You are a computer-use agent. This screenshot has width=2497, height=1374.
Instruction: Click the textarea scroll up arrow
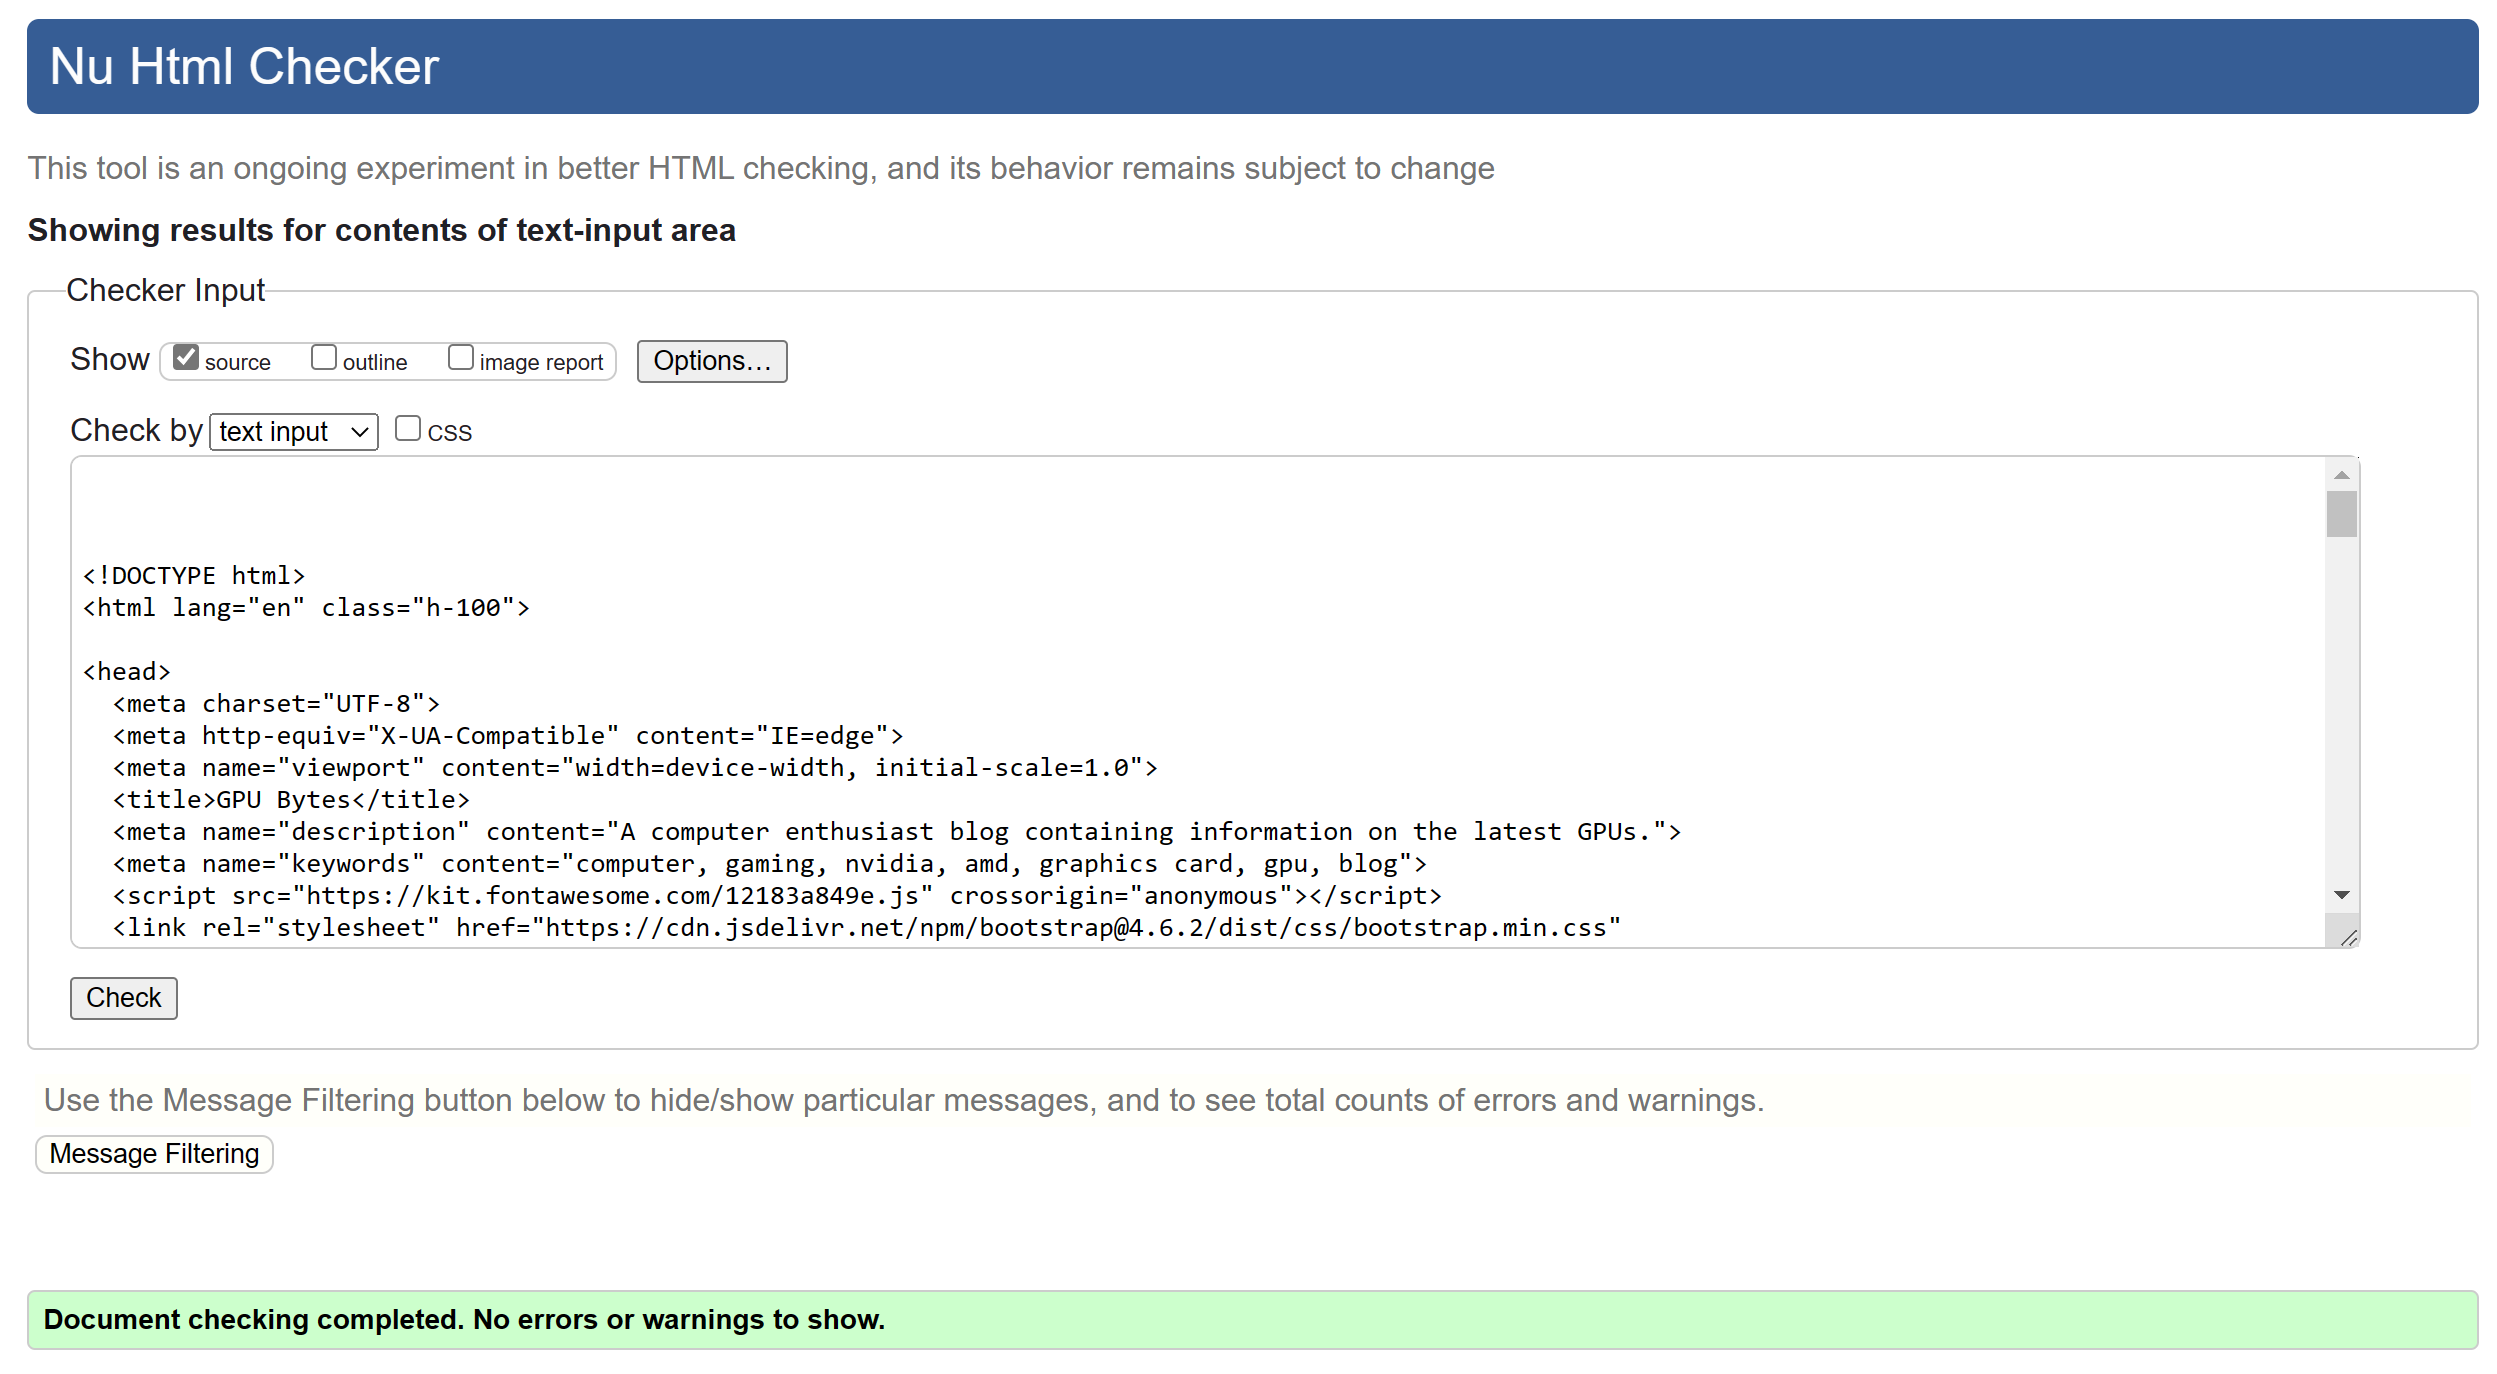pos(2340,476)
